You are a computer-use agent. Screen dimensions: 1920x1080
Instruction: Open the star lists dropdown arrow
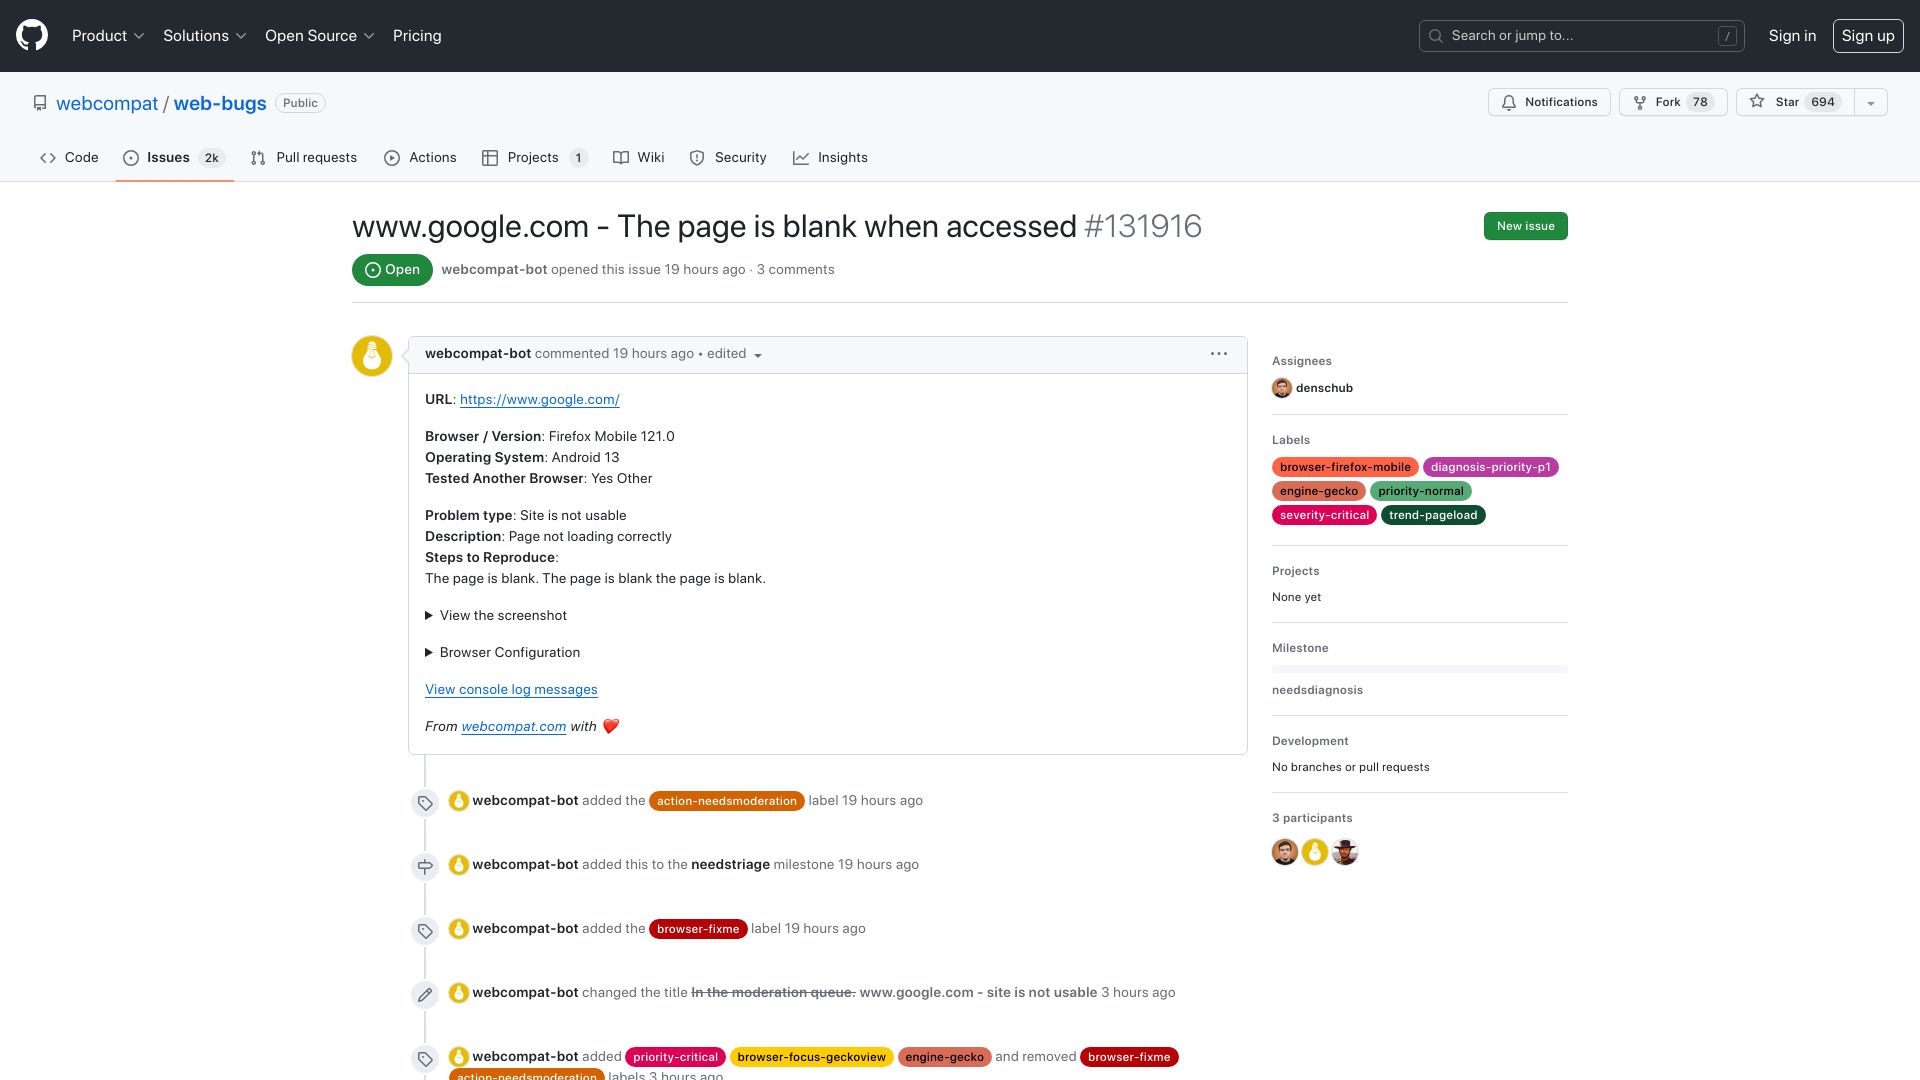click(x=1871, y=102)
